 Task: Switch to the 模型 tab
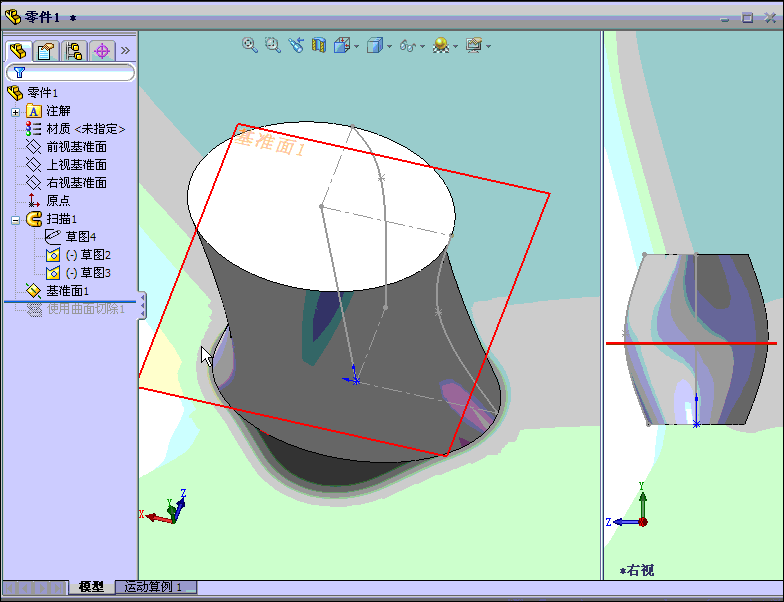(x=91, y=586)
